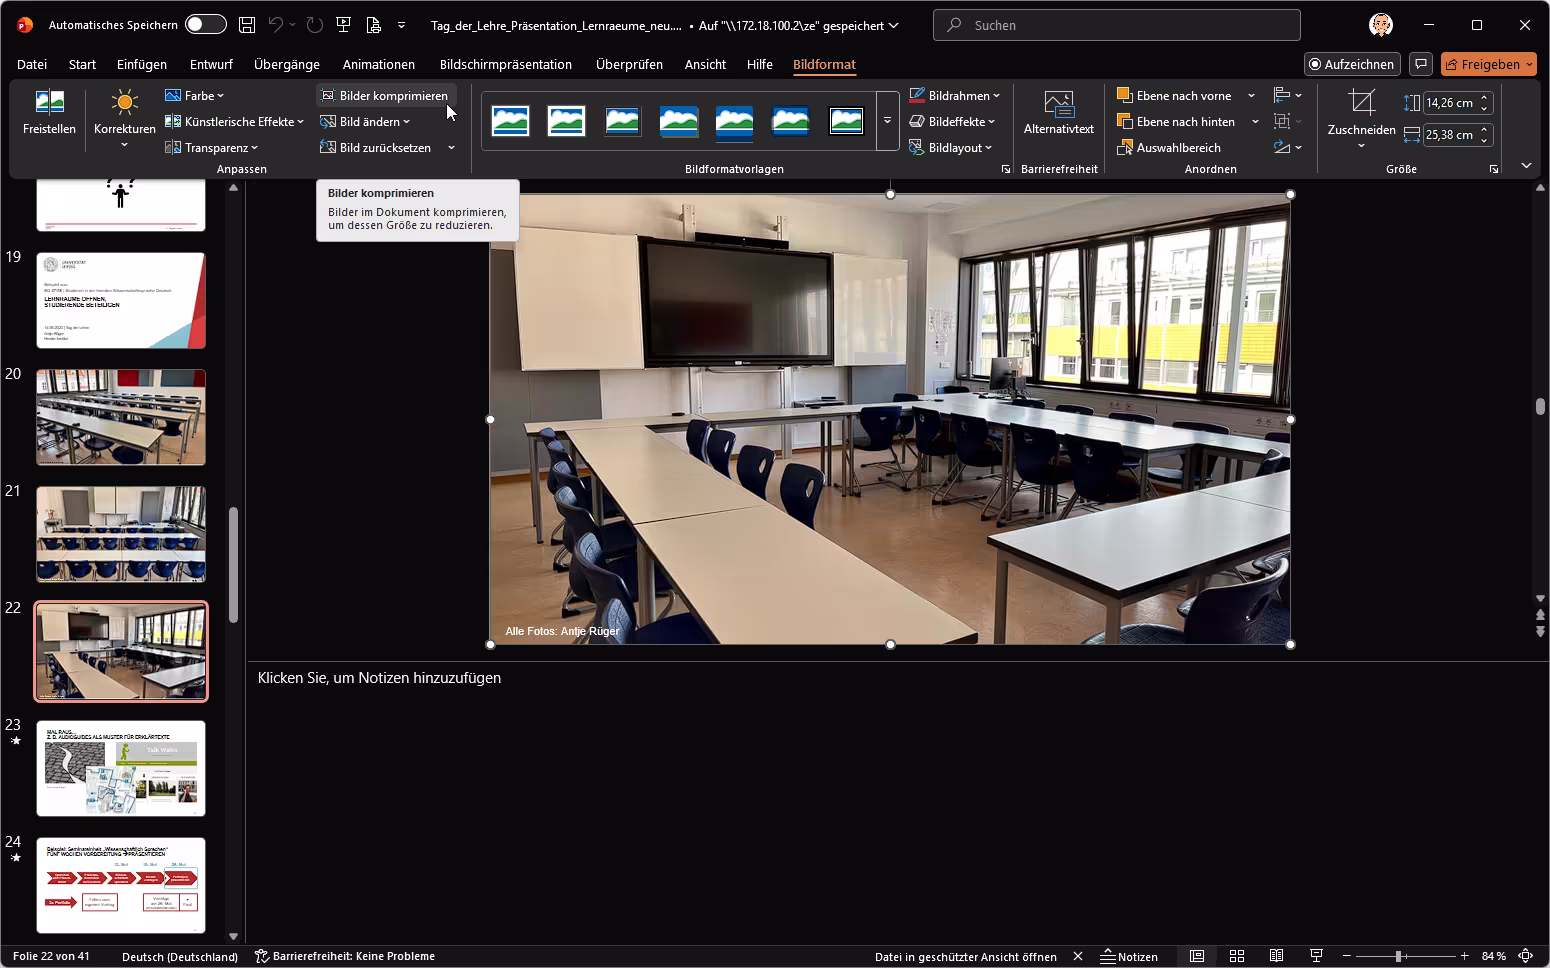Open the comments speech bubble icon
This screenshot has width=1550, height=968.
coord(1420,64)
